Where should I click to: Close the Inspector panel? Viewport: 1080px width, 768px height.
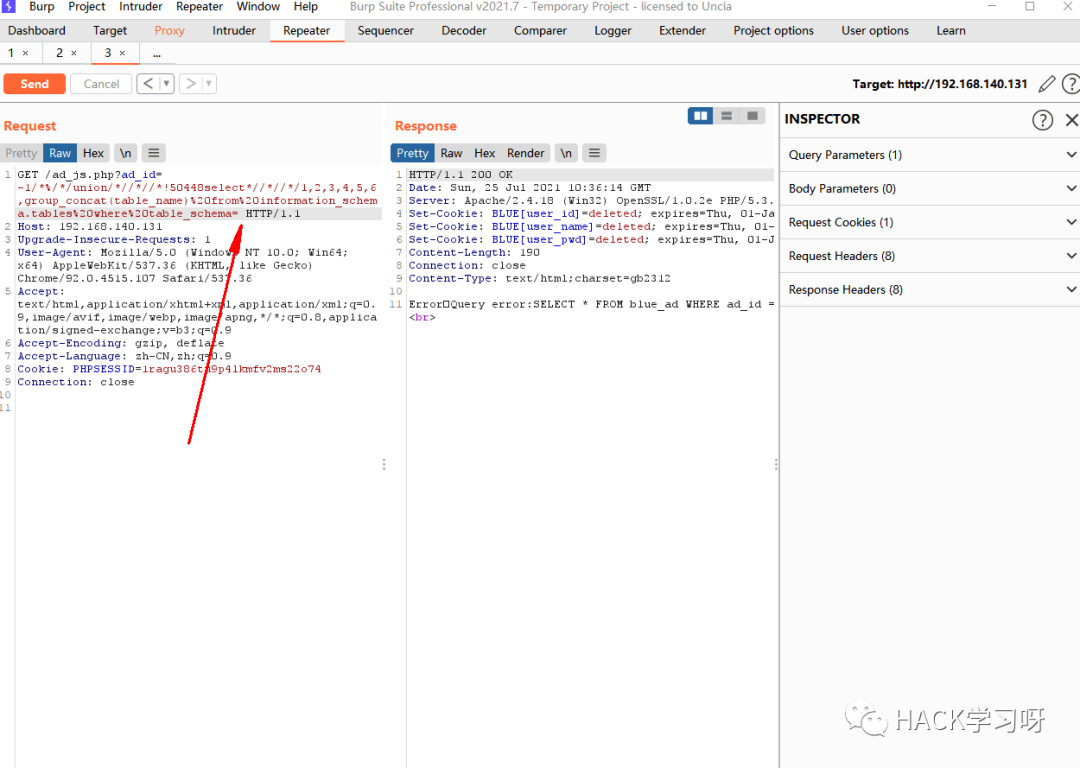pyautogui.click(x=1072, y=120)
